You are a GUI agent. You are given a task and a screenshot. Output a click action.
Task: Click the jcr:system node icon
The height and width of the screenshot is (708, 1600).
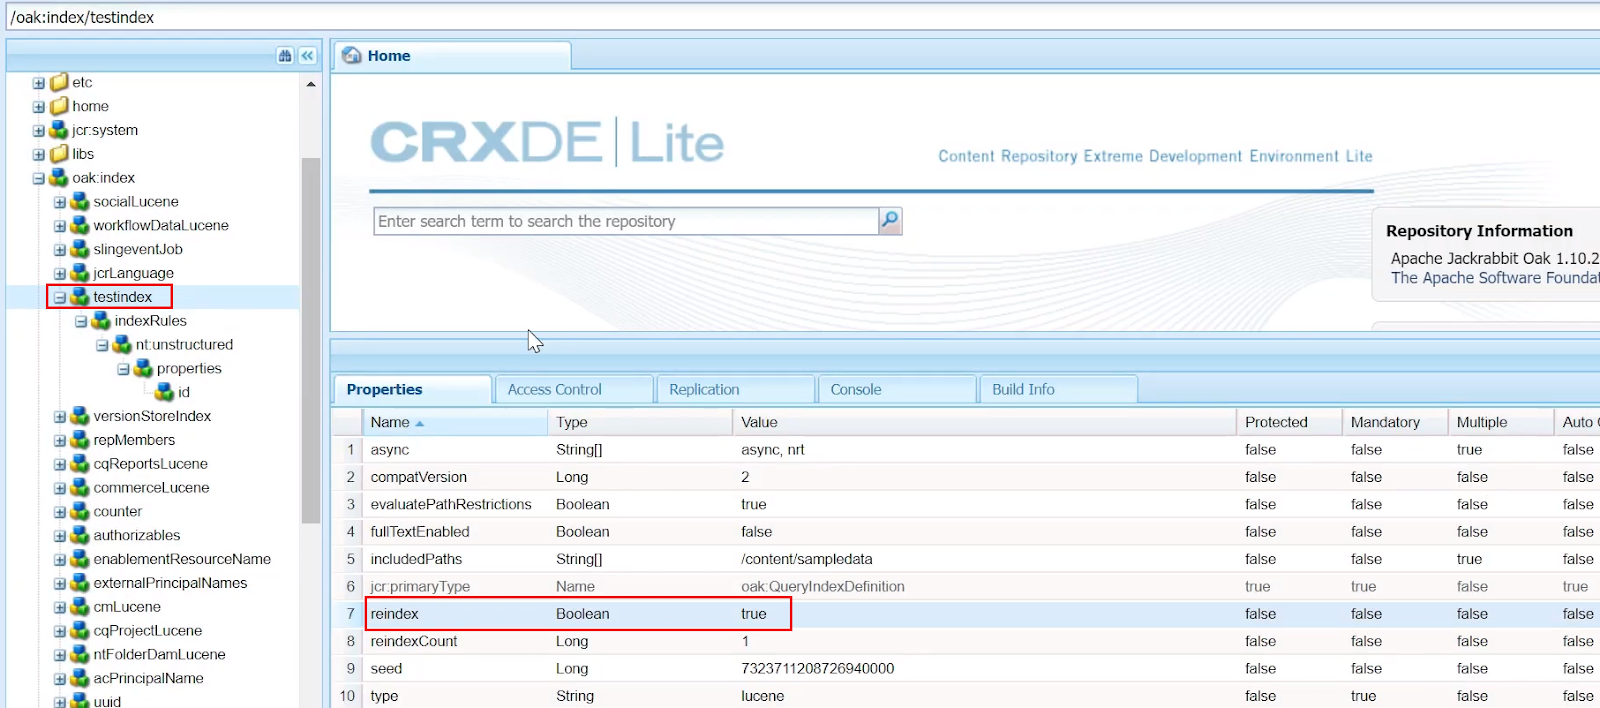coord(59,130)
